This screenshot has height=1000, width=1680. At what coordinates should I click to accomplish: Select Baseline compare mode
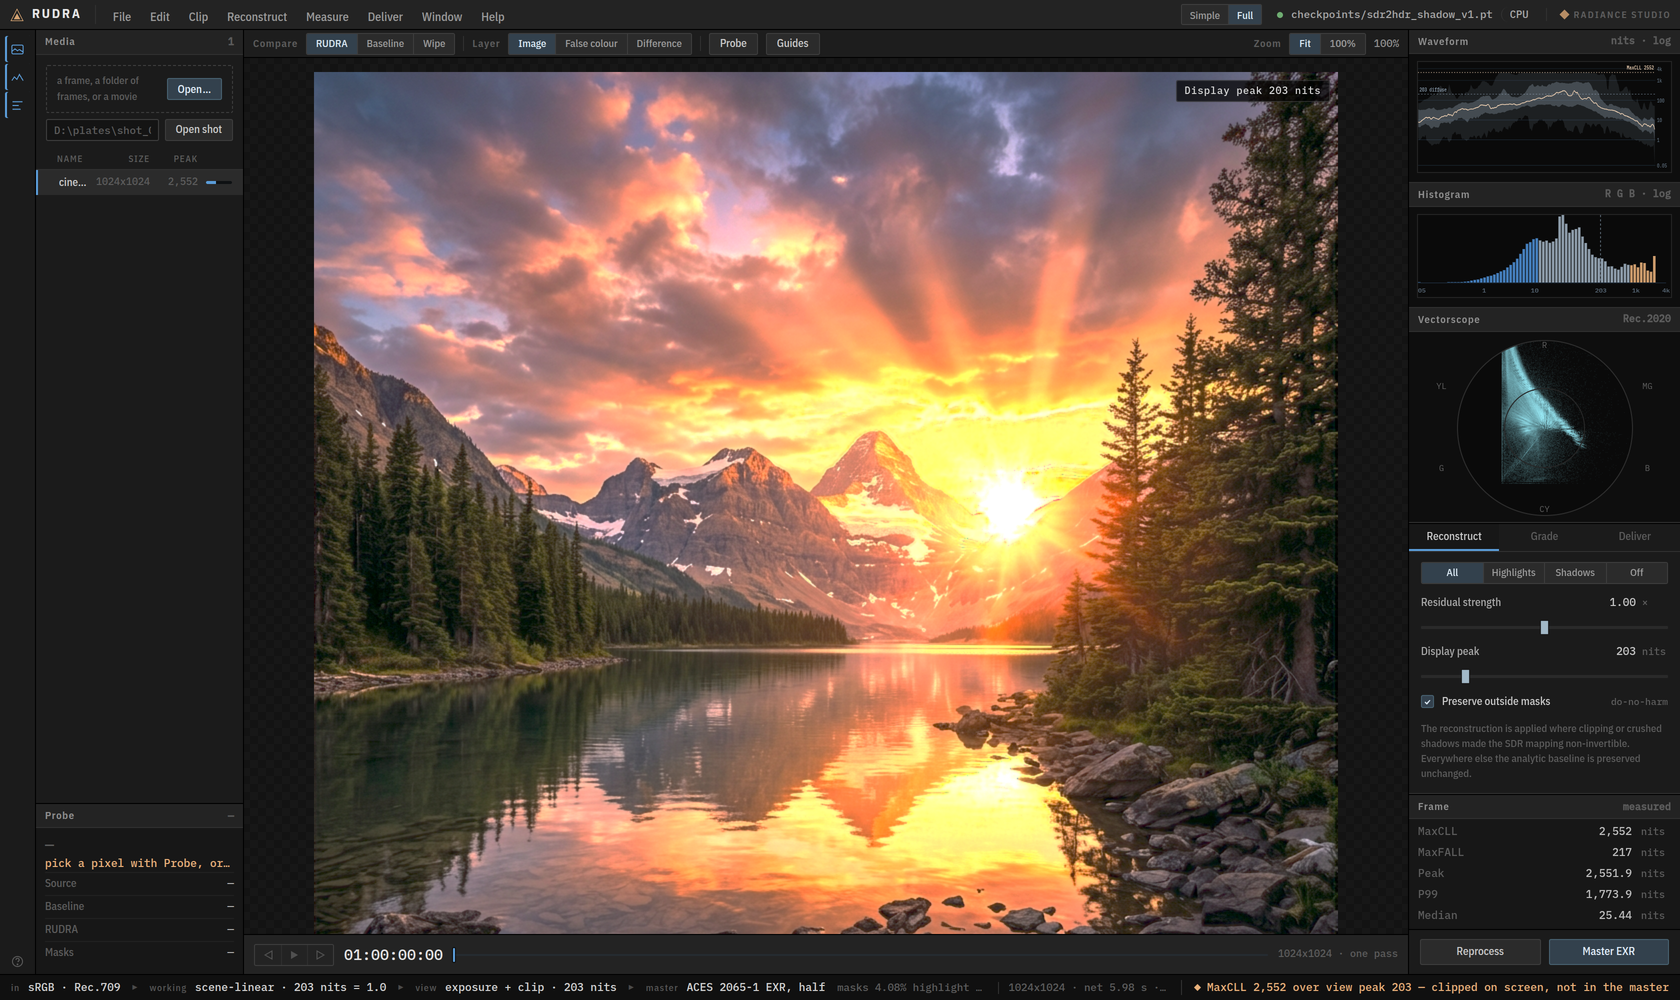[x=385, y=44]
